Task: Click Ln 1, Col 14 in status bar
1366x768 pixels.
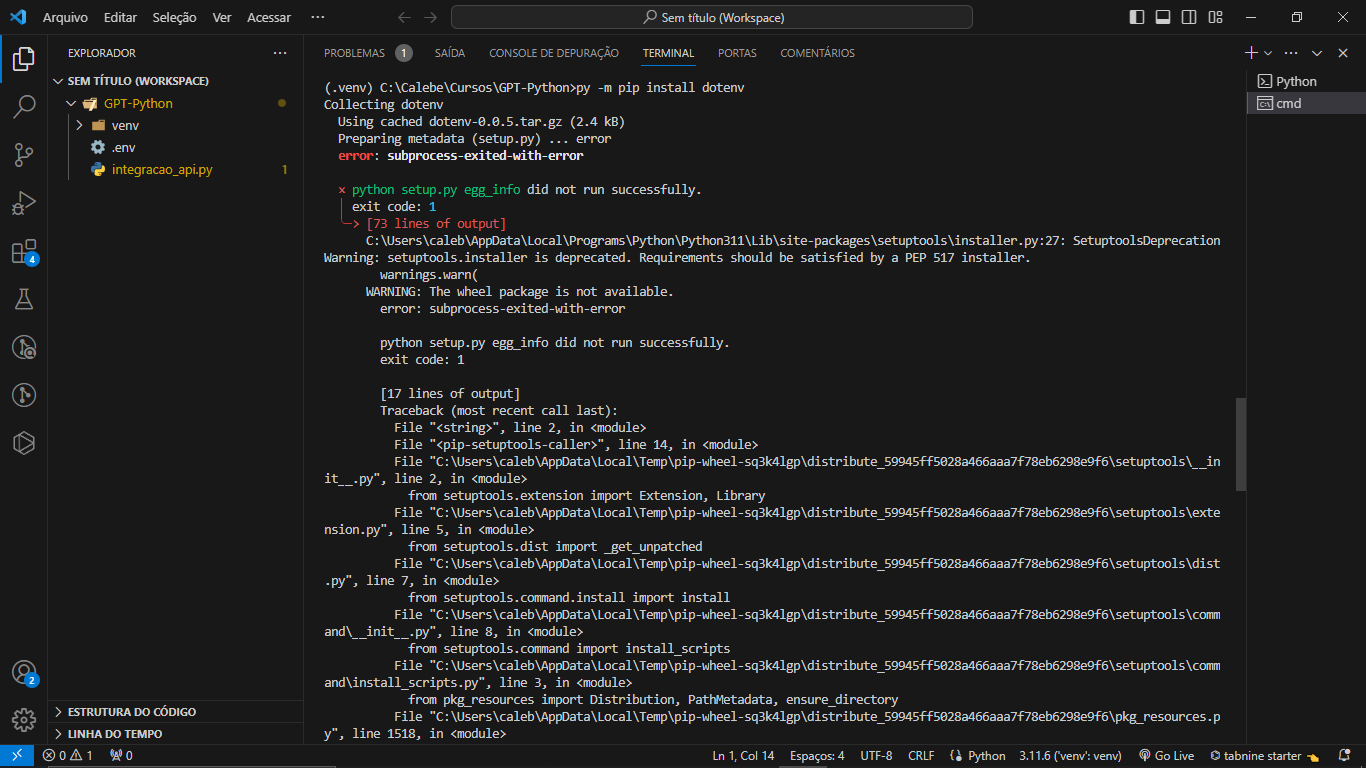Action: pyautogui.click(x=743, y=756)
